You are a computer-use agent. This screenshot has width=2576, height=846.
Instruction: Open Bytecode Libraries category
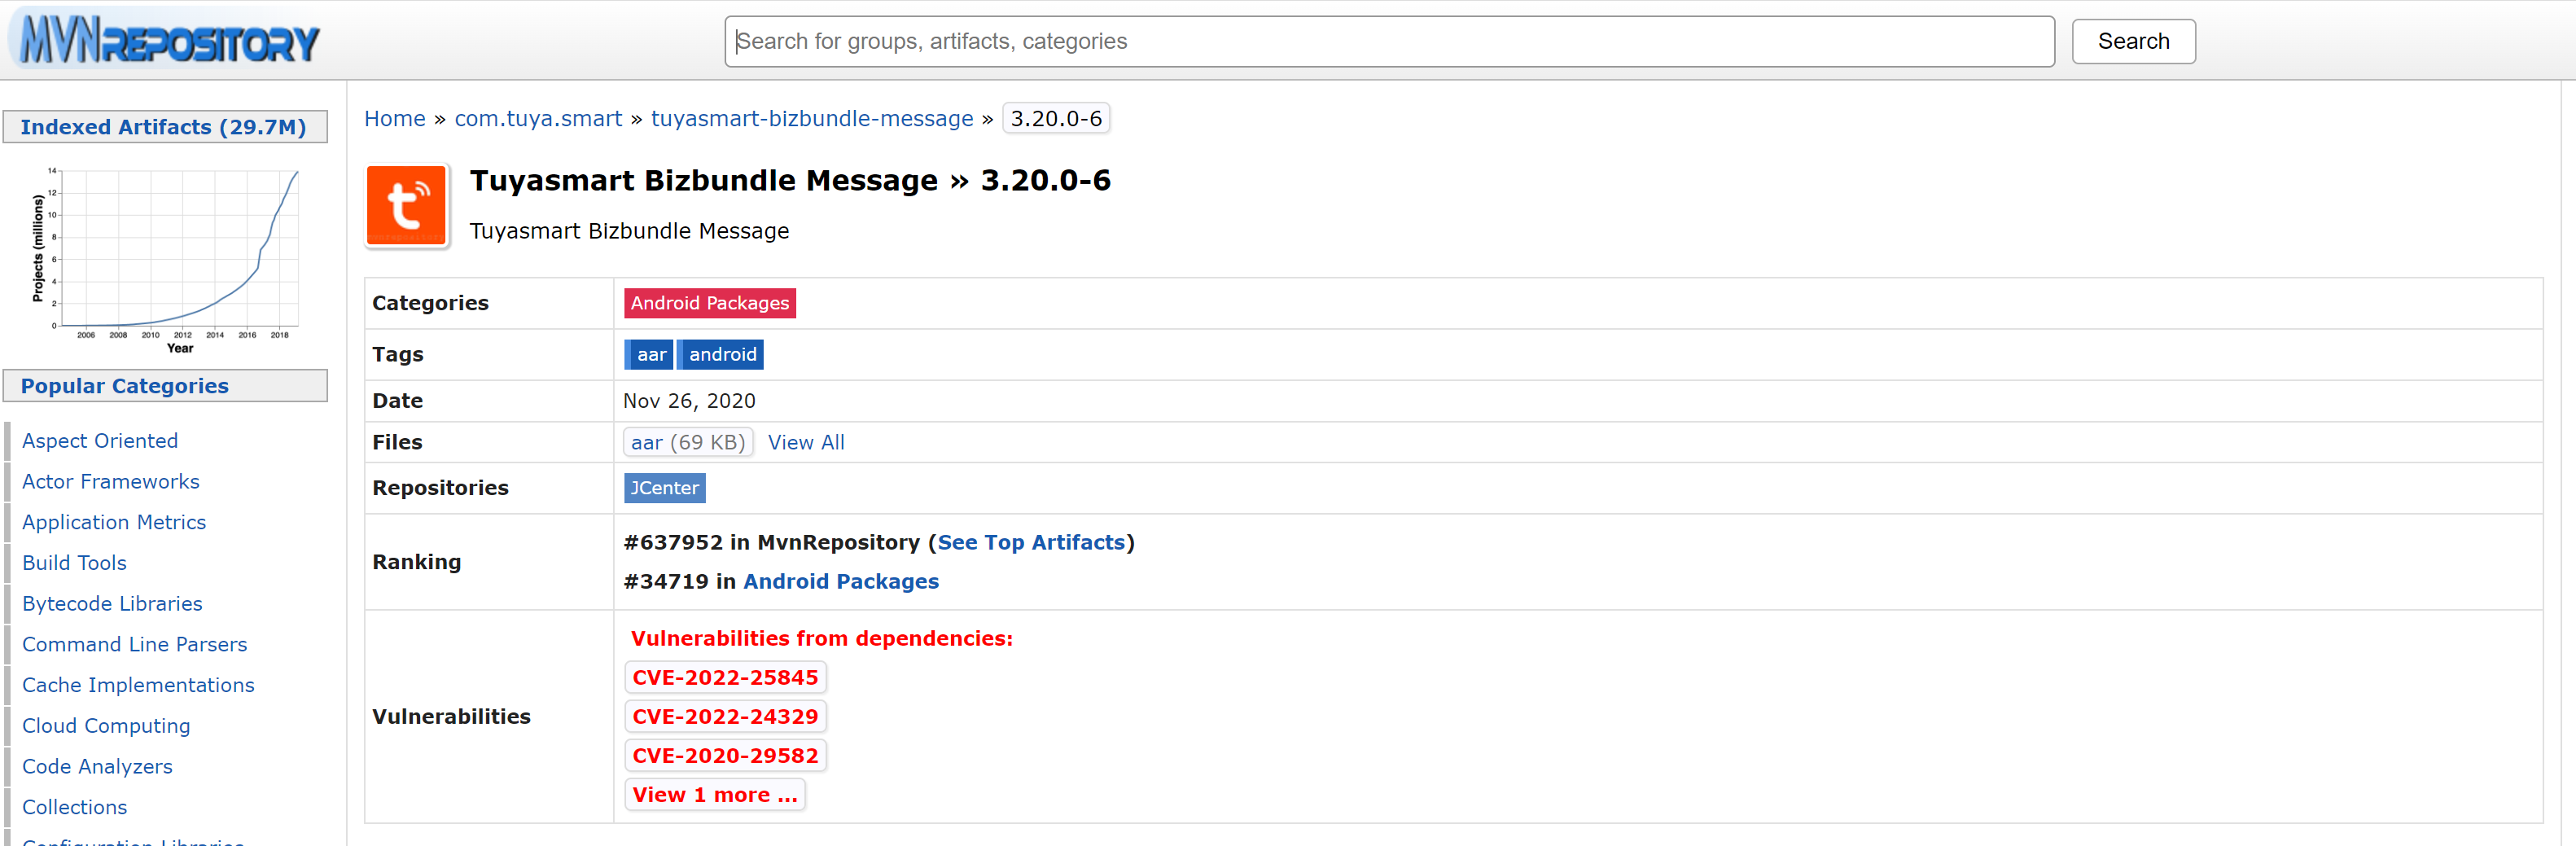point(112,604)
